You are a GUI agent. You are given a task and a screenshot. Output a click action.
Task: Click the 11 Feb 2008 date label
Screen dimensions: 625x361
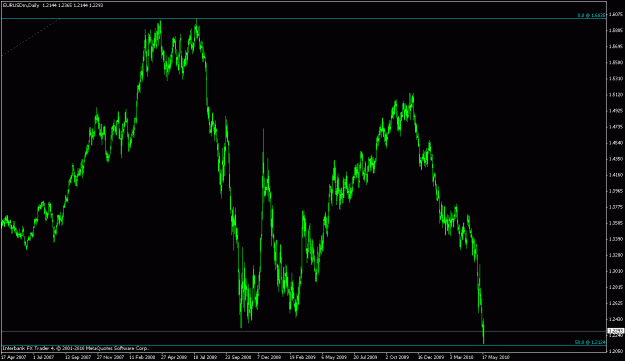click(142, 357)
